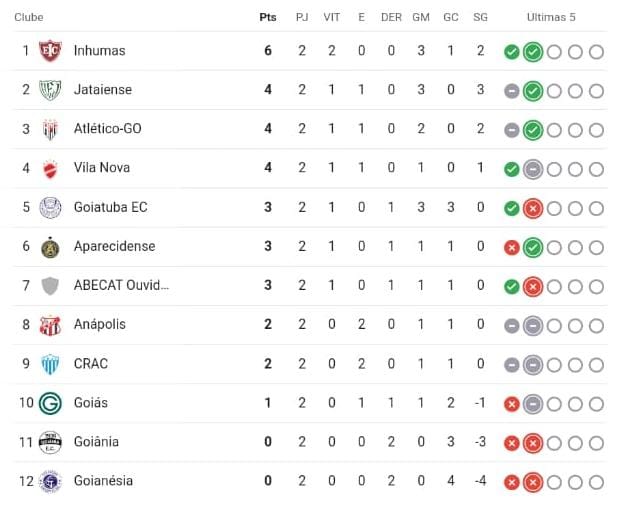The image size is (621, 510).
Task: Click the Jataiense club crest icon
Action: point(50,90)
